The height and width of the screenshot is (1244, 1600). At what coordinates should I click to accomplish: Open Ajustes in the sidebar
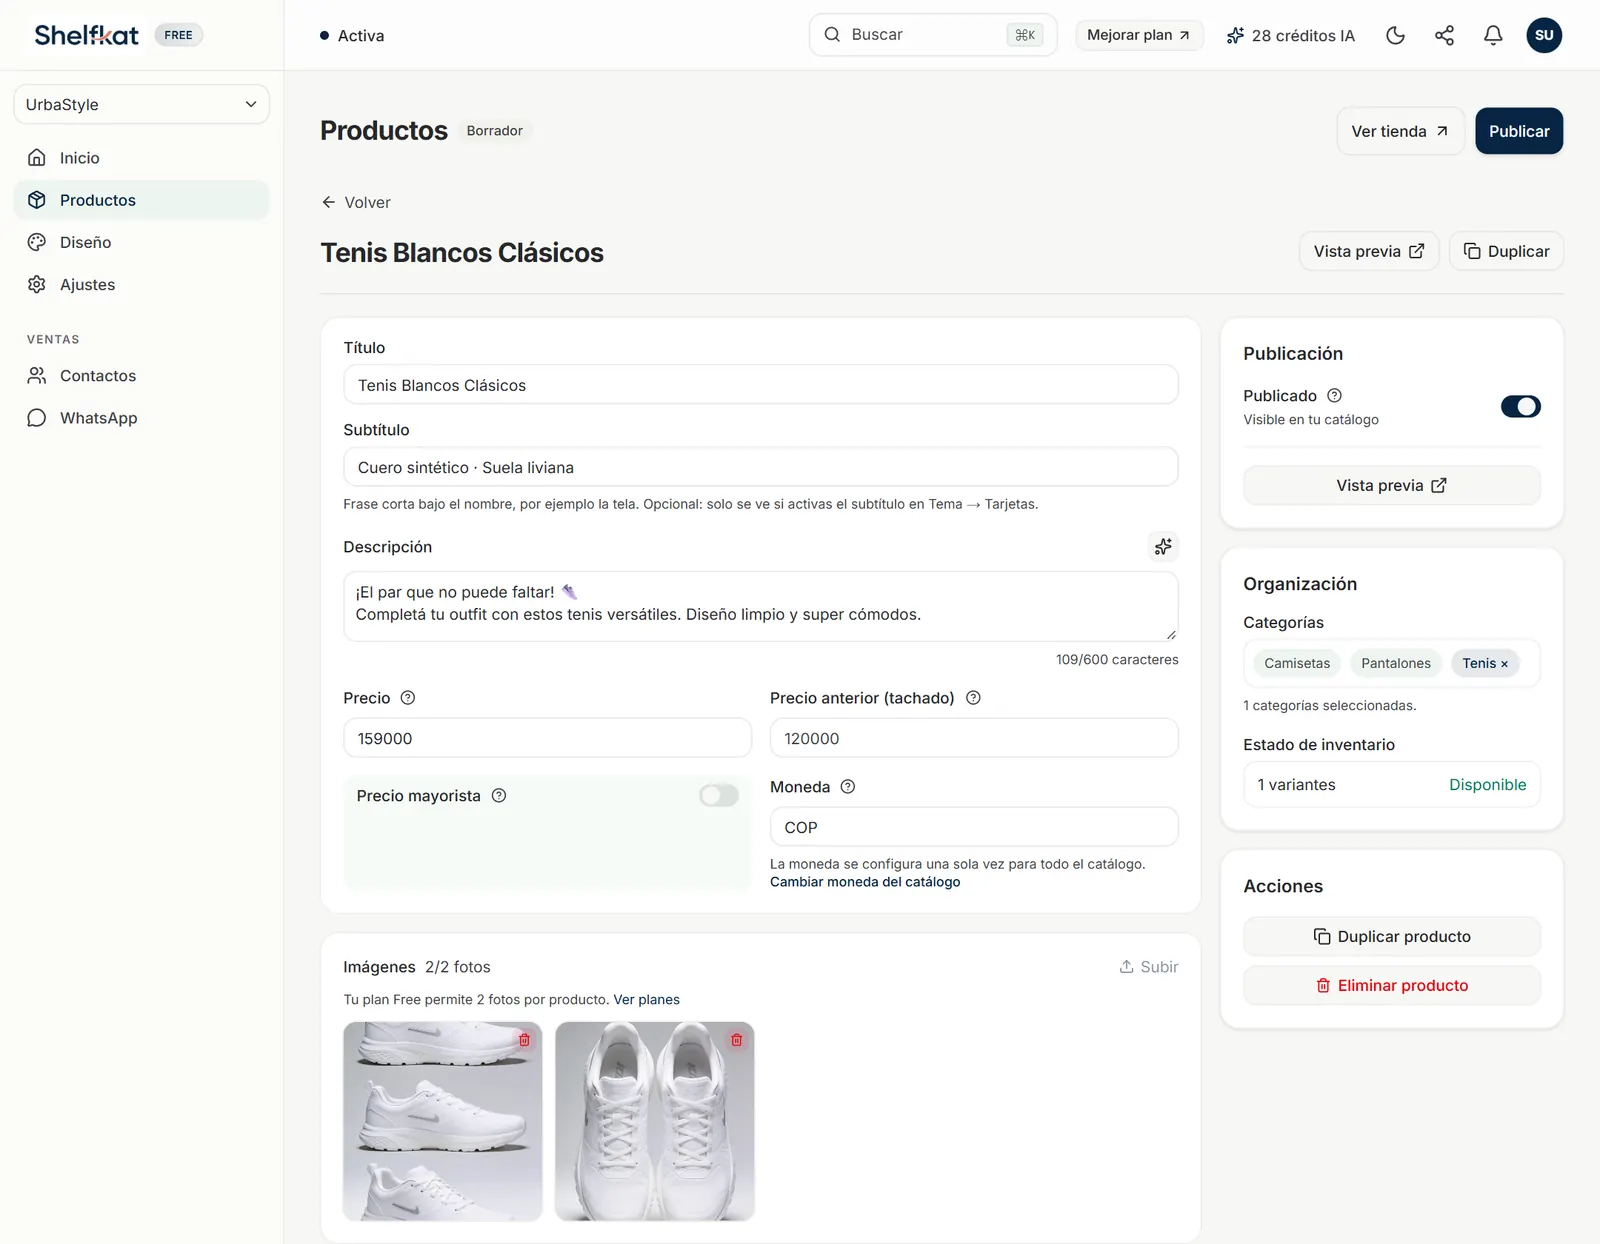[141, 284]
